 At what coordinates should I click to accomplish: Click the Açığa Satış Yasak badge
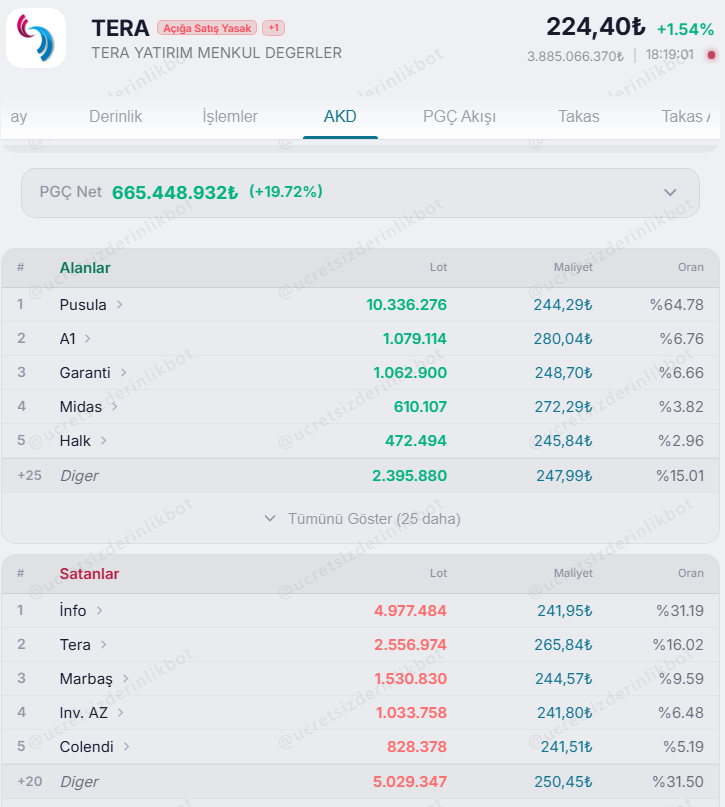click(x=207, y=28)
